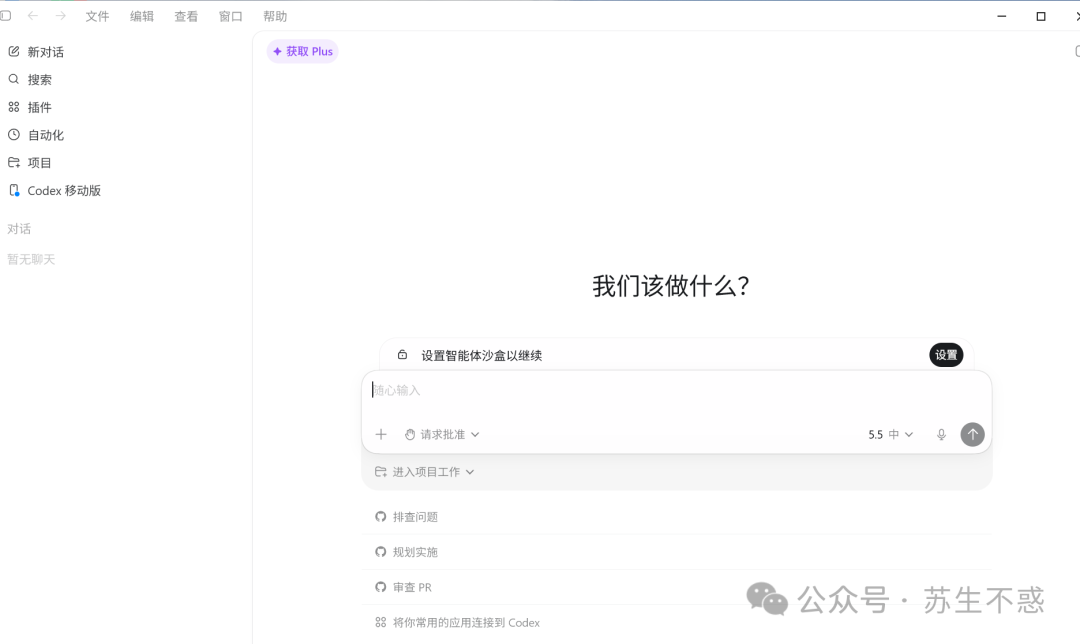Expand the 进入项目工作 dropdown
The image size is (1080, 644).
(x=424, y=472)
